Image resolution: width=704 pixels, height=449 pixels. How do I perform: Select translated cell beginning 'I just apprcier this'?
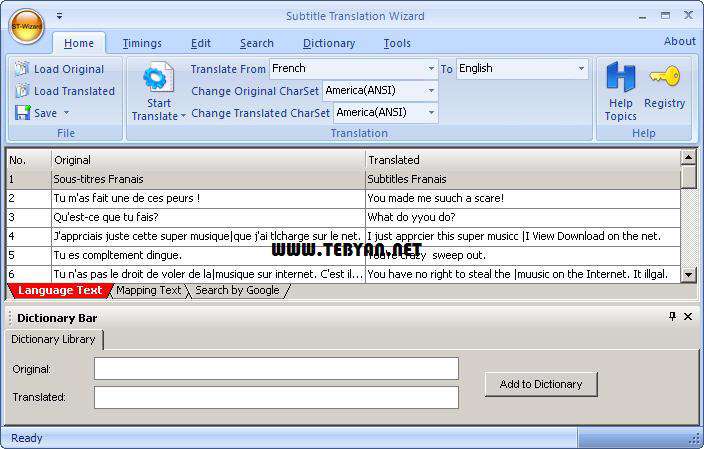(x=523, y=237)
